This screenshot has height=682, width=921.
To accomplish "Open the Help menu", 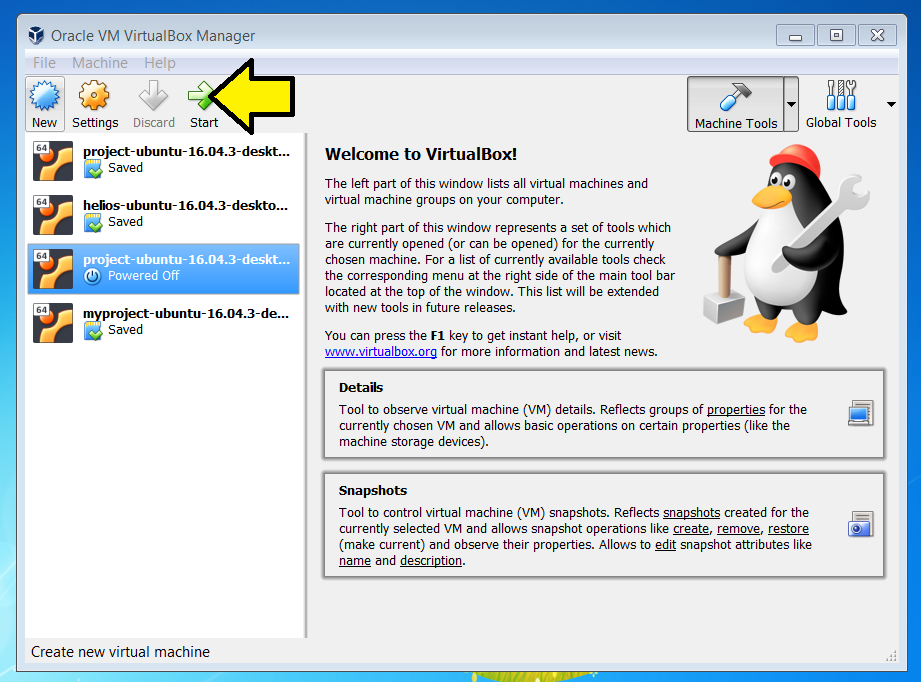I will tap(160, 63).
